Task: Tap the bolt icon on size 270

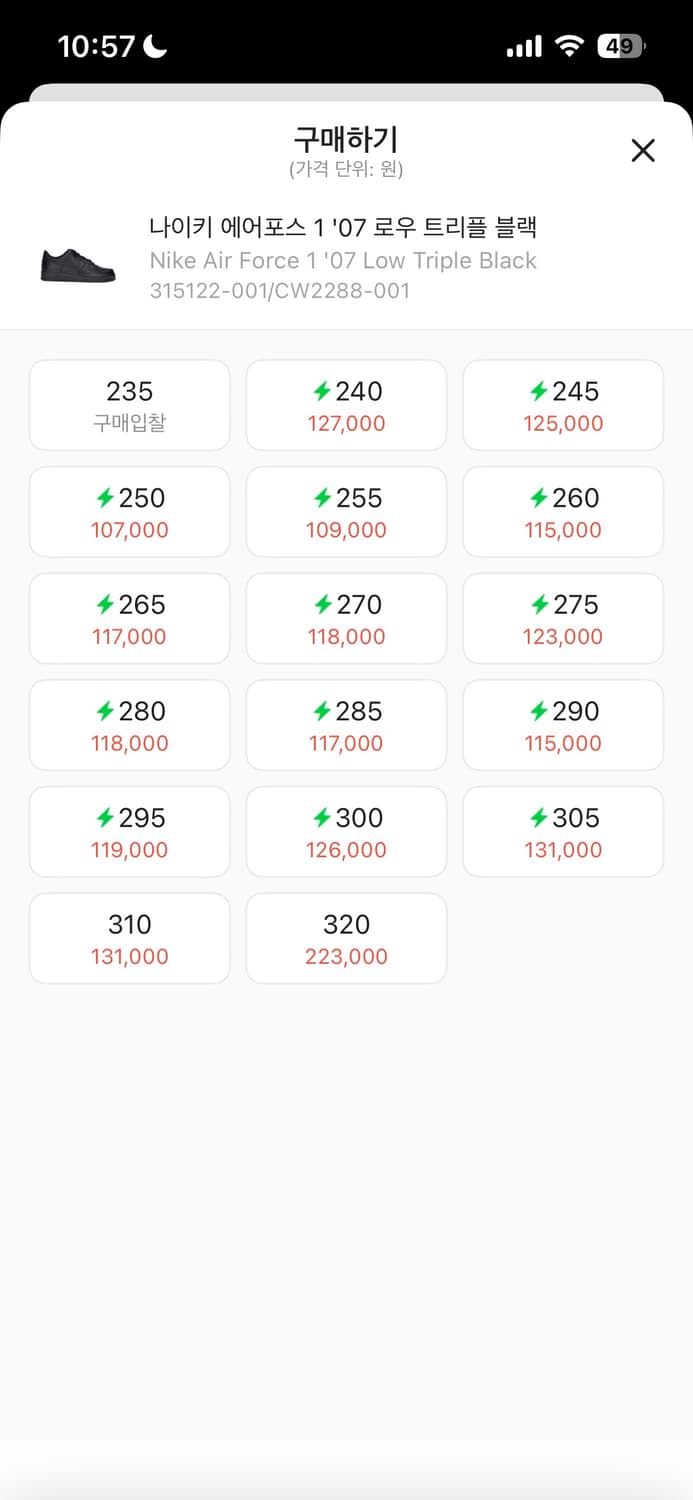Action: pyautogui.click(x=322, y=605)
